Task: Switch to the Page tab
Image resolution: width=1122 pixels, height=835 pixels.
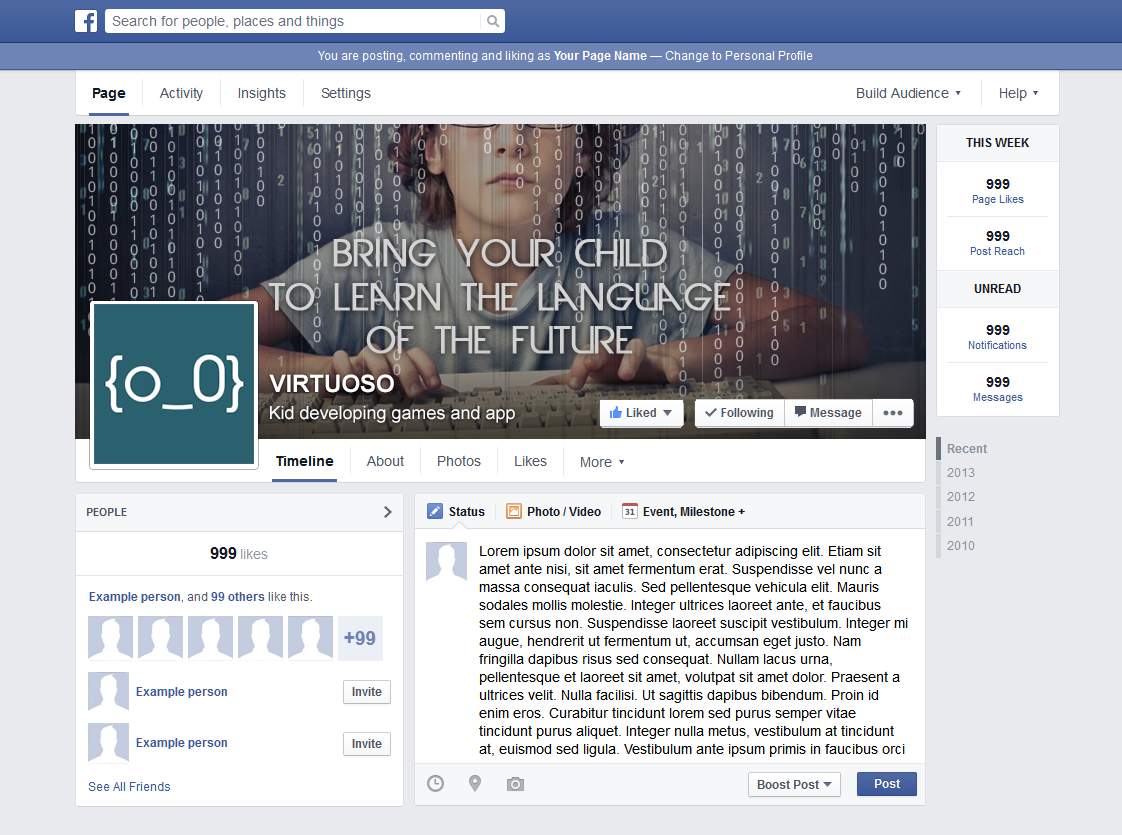Action: click(x=109, y=93)
